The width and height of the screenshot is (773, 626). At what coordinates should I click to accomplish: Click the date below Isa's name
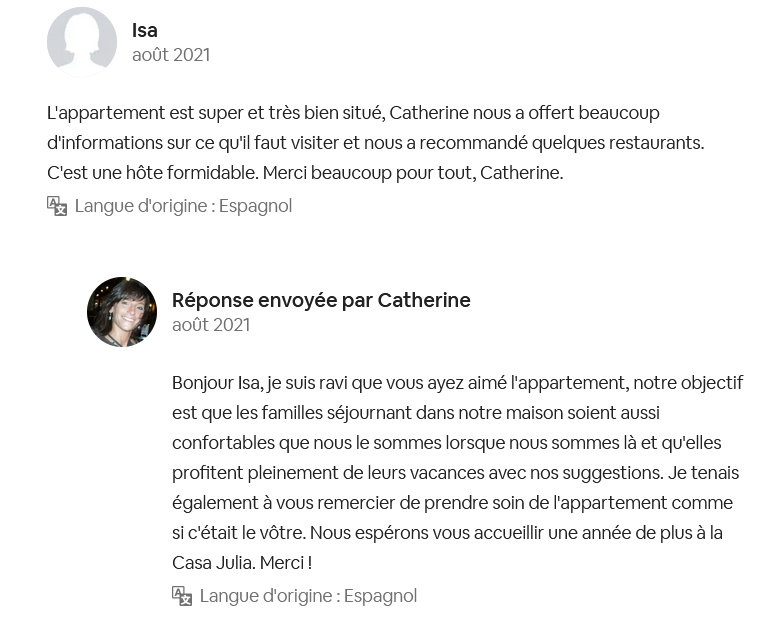(171, 55)
